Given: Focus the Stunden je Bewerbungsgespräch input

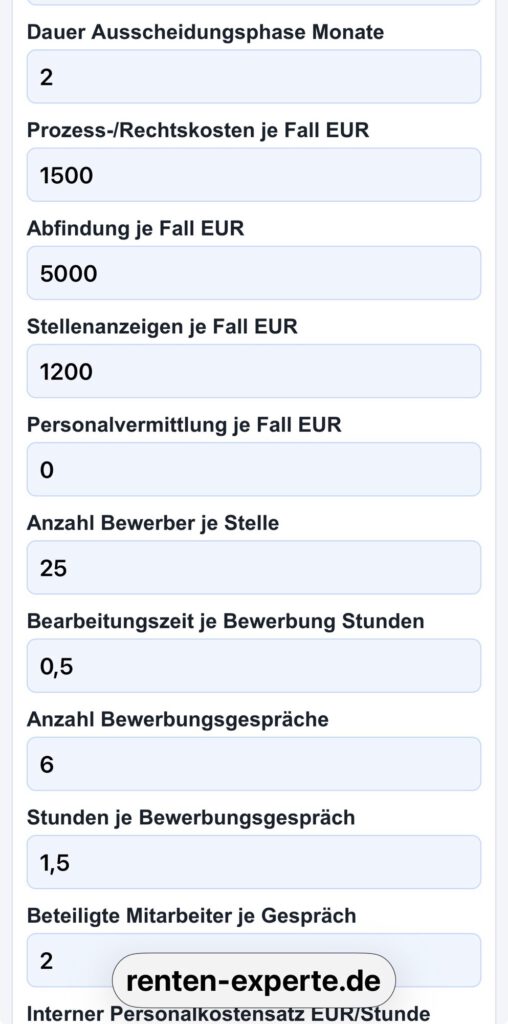Looking at the screenshot, I should pos(253,862).
